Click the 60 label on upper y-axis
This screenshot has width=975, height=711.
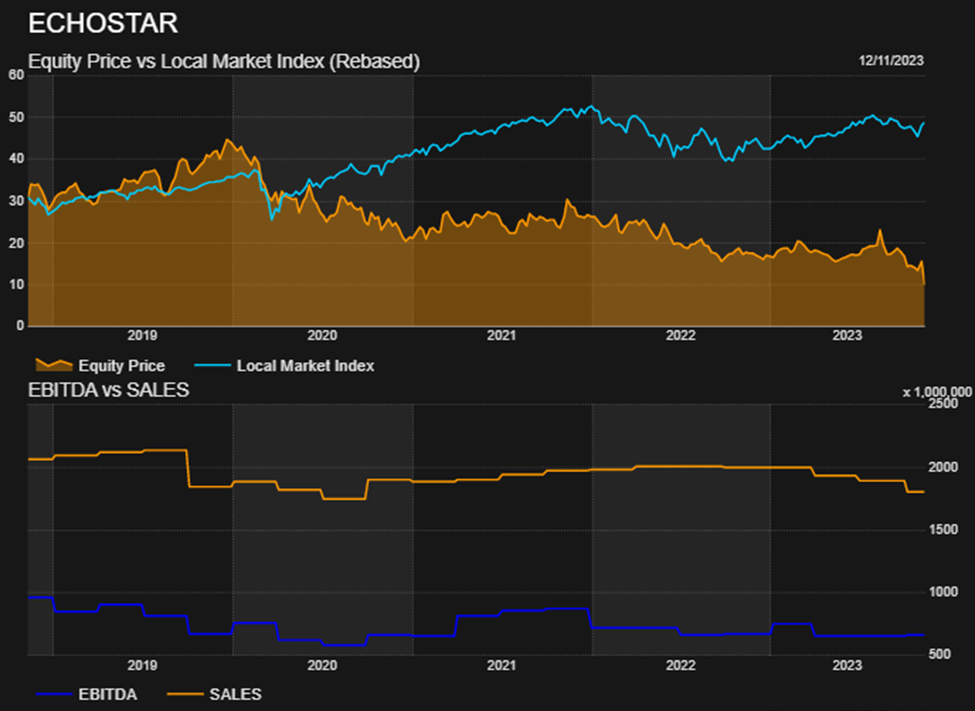coord(16,75)
